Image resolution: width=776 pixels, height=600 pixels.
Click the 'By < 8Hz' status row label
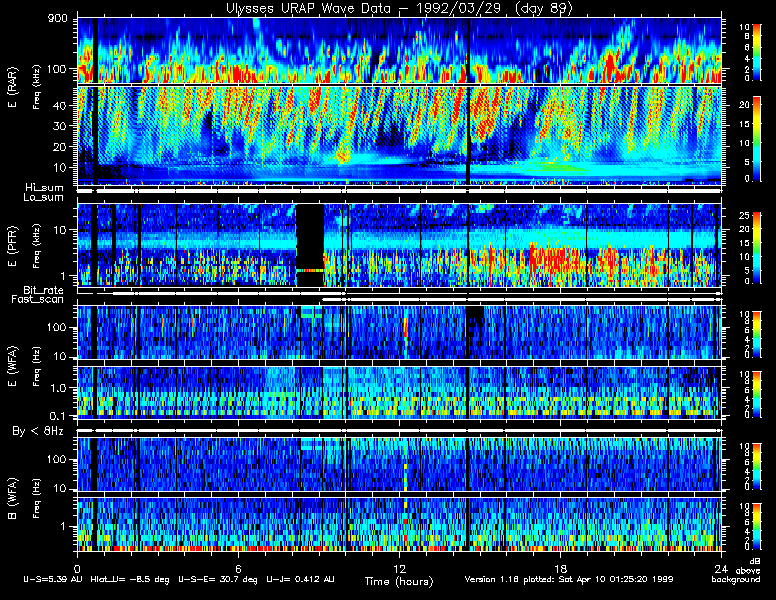pos(38,432)
